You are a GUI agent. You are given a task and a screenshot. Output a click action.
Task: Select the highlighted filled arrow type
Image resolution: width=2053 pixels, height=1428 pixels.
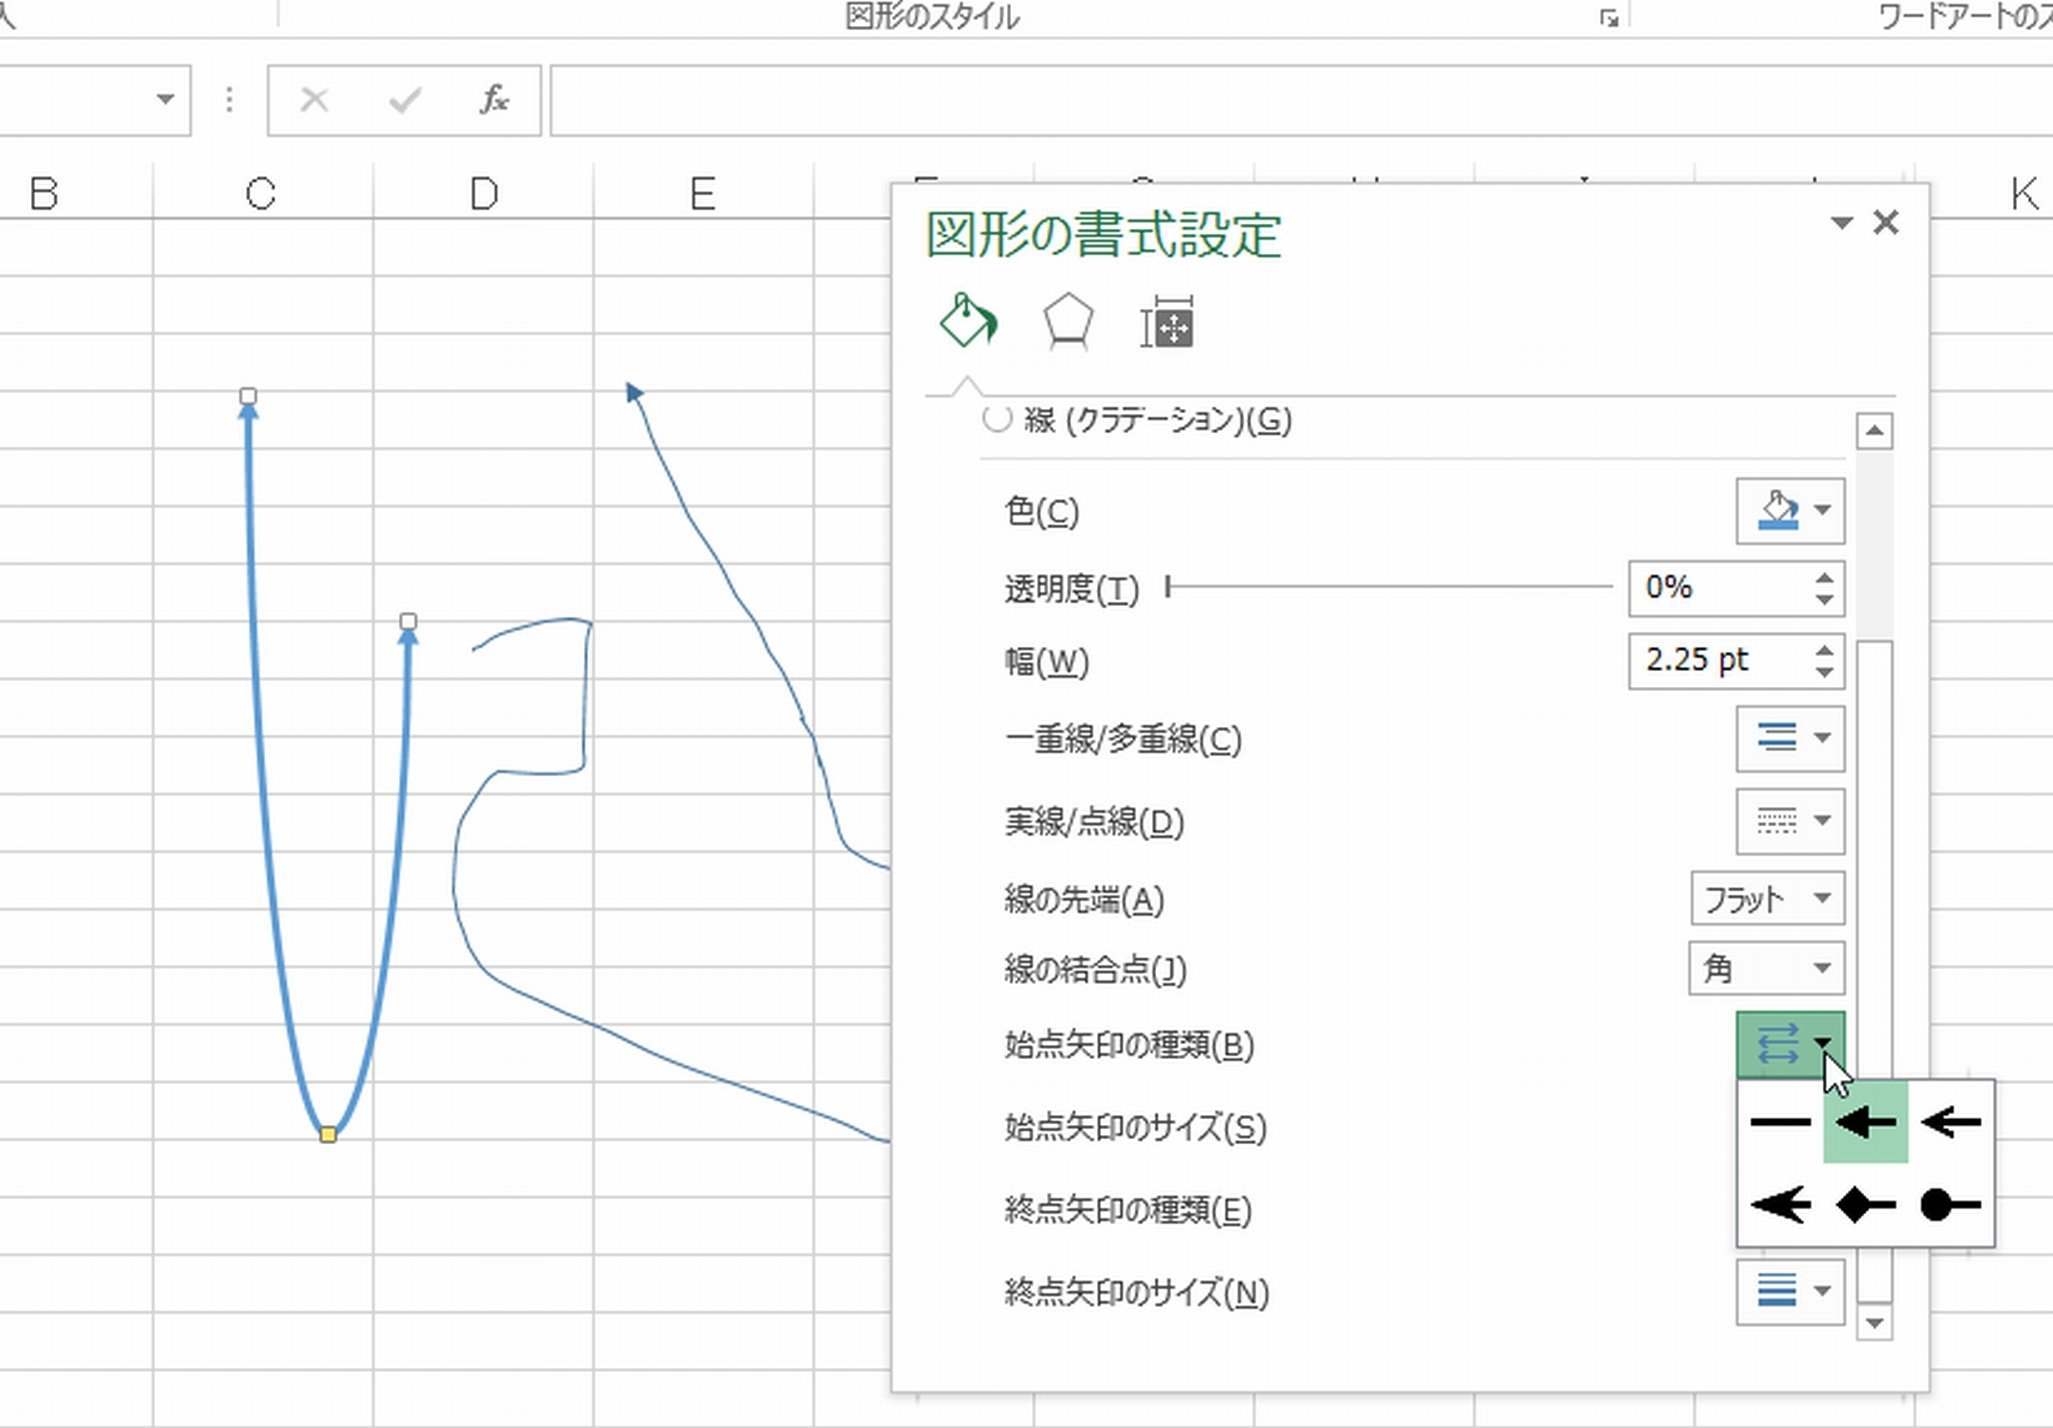[1865, 1122]
